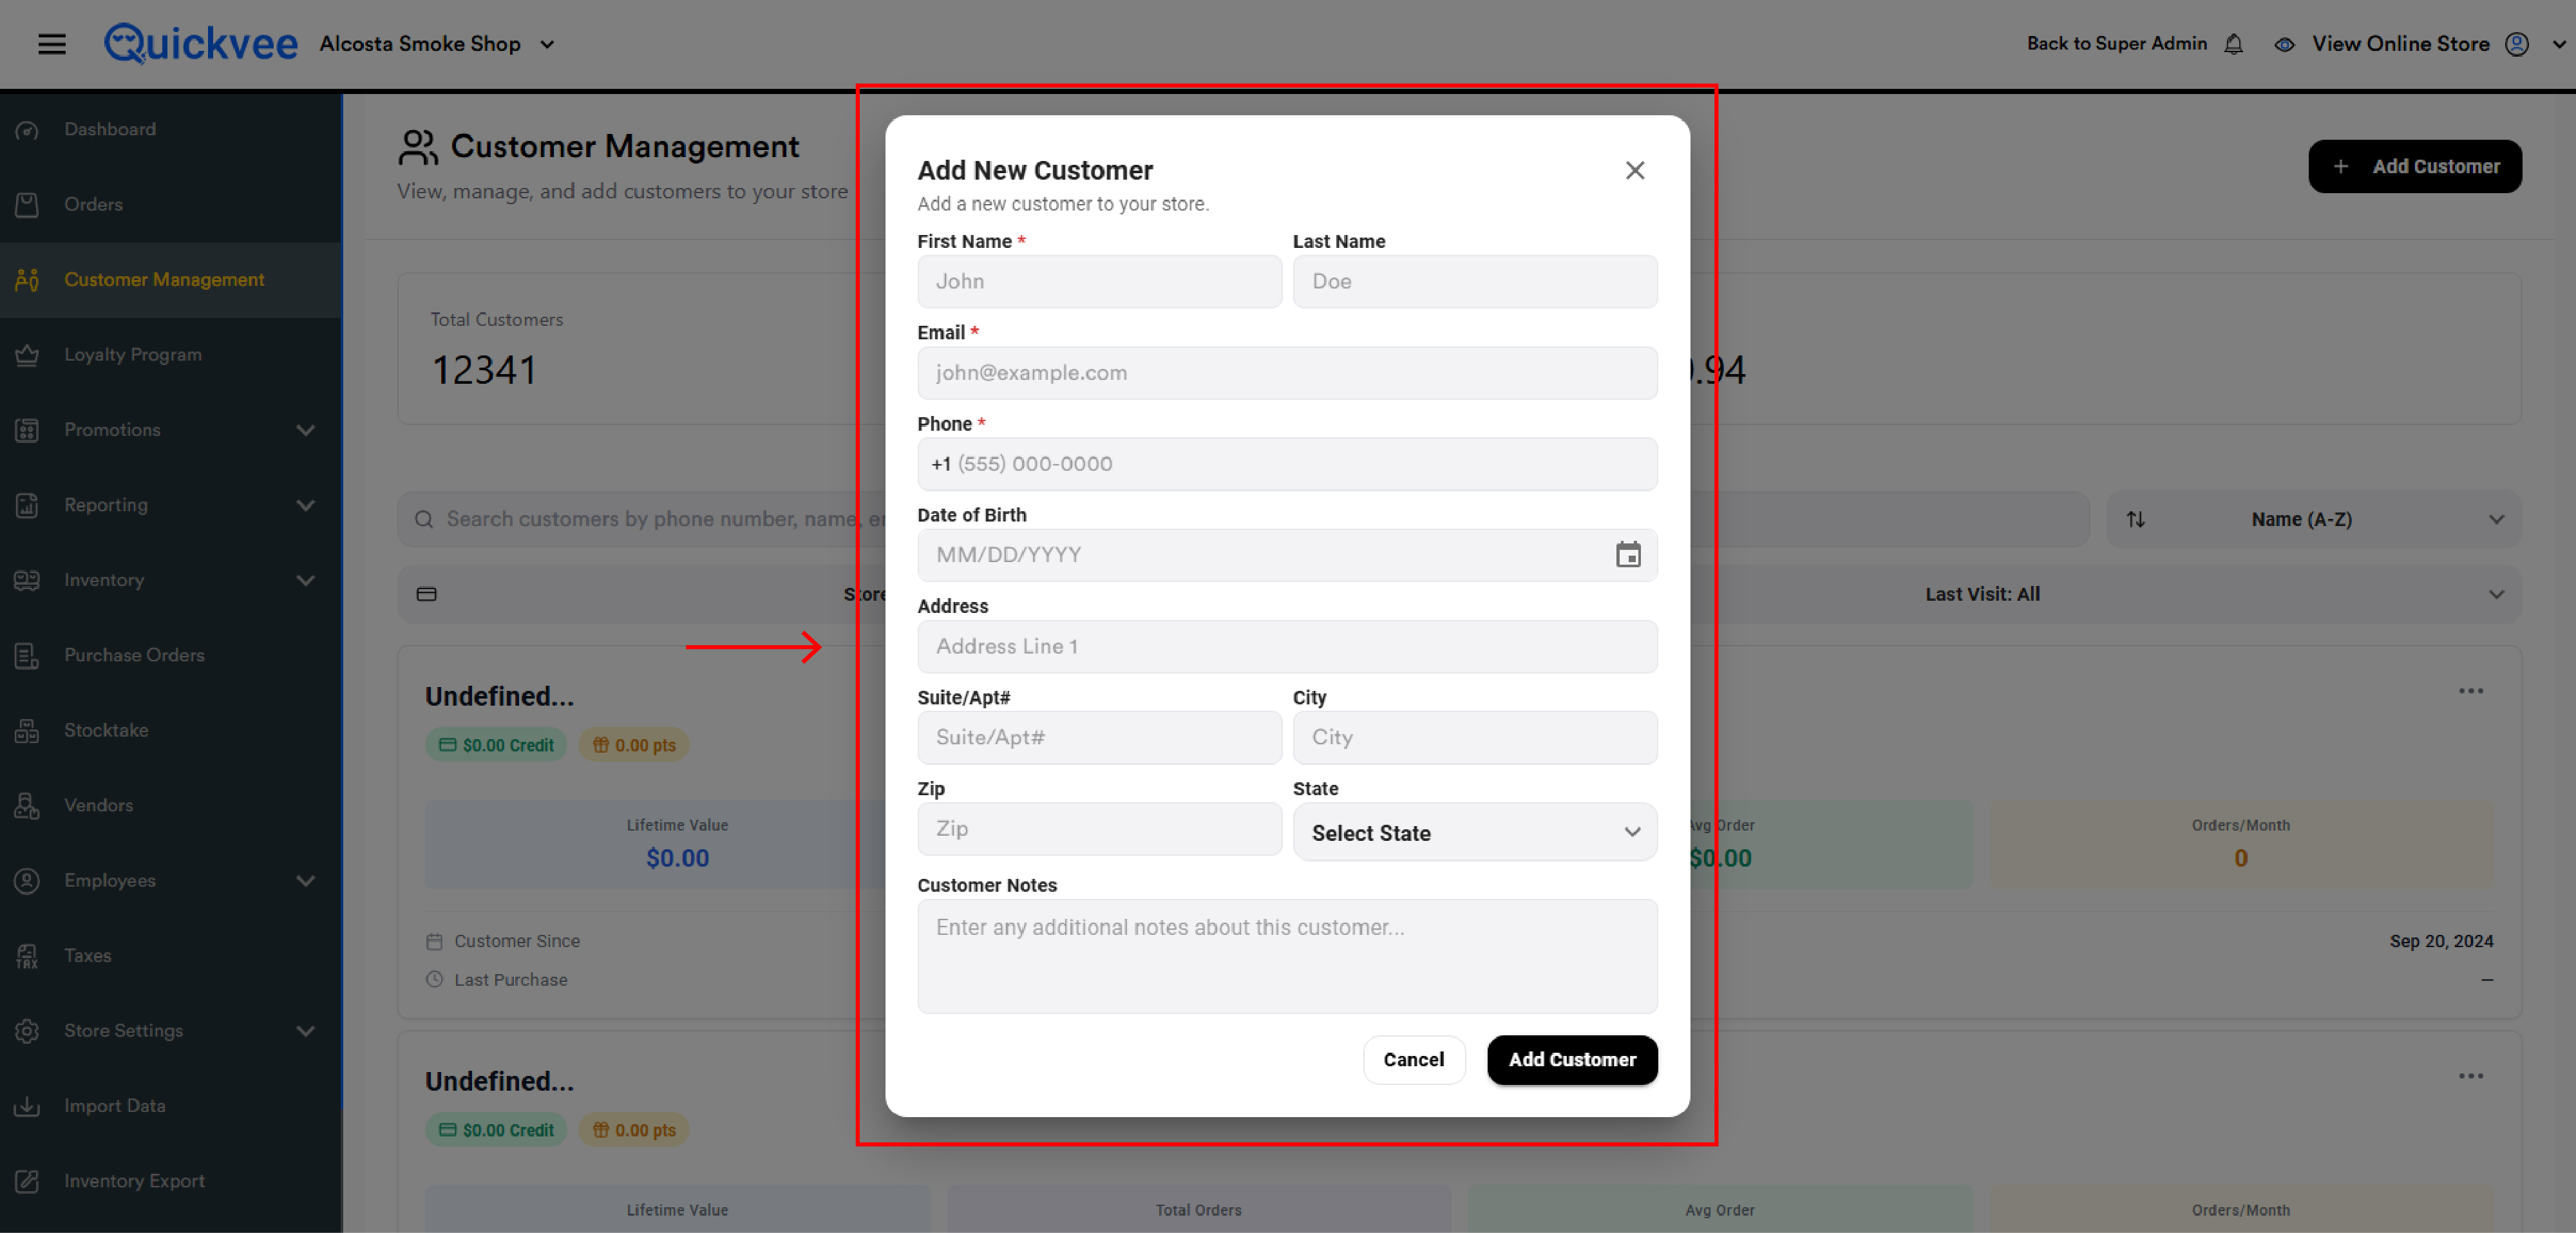This screenshot has width=2576, height=1233.
Task: Expand the profile chevron in the header
Action: coord(2559,44)
